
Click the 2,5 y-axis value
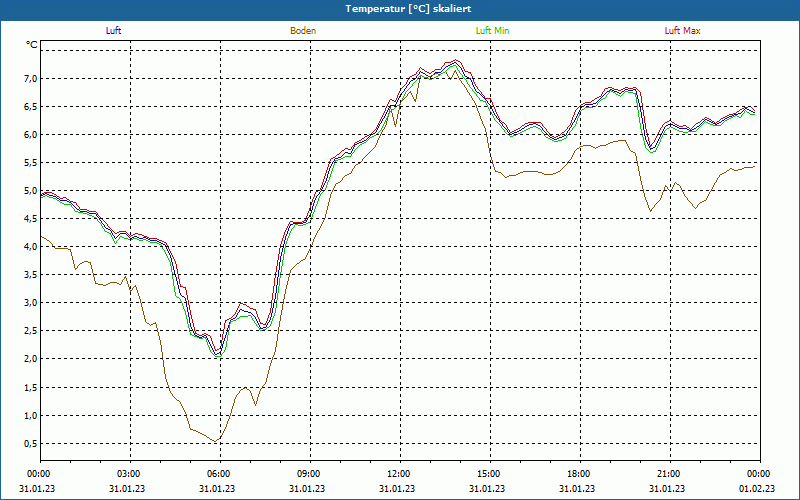31,331
